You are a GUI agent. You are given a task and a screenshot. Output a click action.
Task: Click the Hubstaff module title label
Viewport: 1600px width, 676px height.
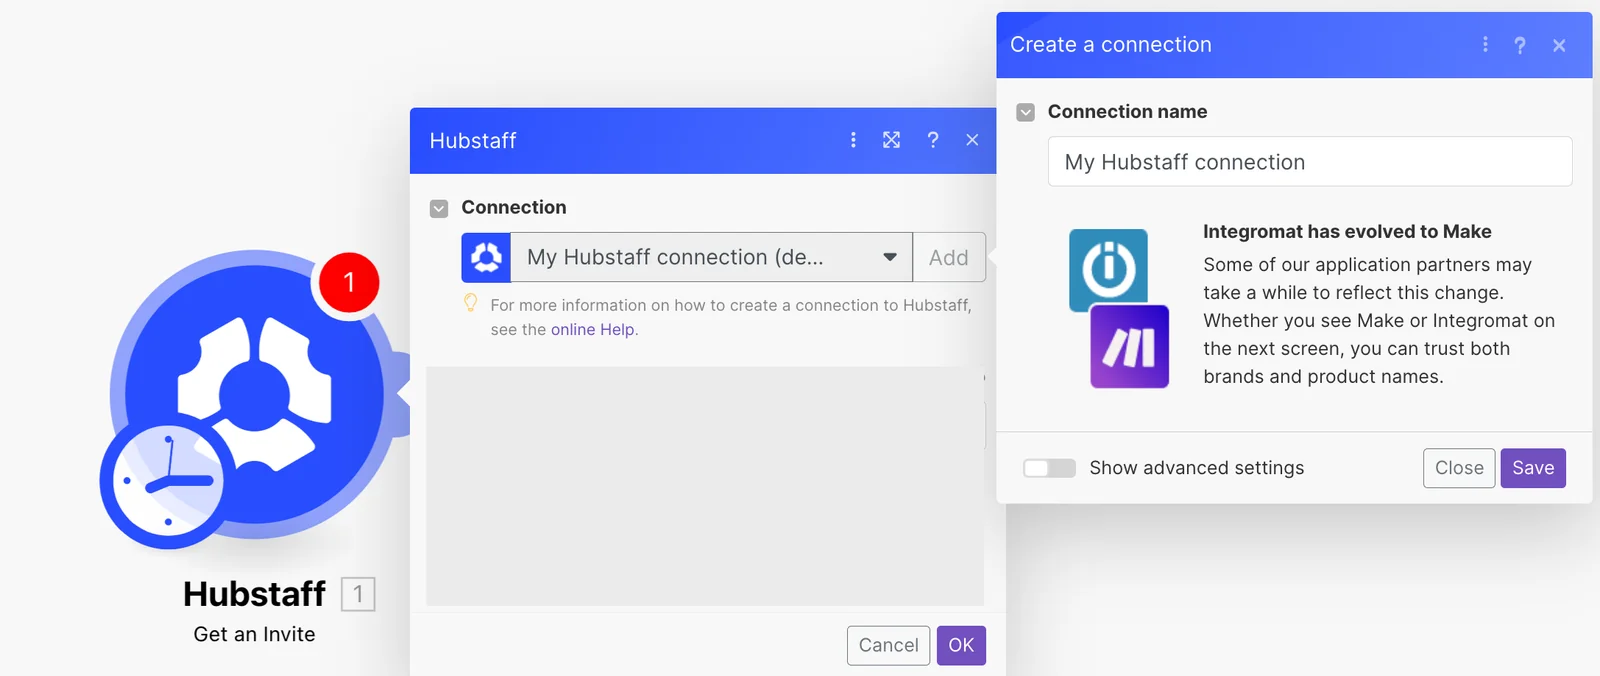coord(254,594)
